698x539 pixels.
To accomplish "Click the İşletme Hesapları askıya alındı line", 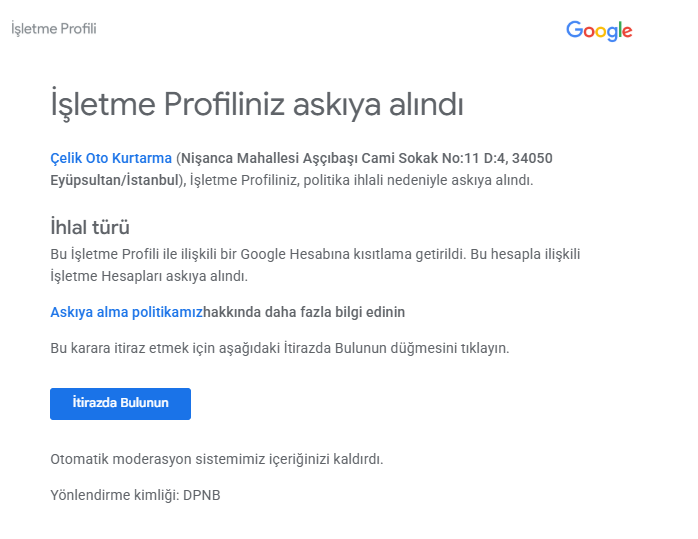I will pos(149,276).
